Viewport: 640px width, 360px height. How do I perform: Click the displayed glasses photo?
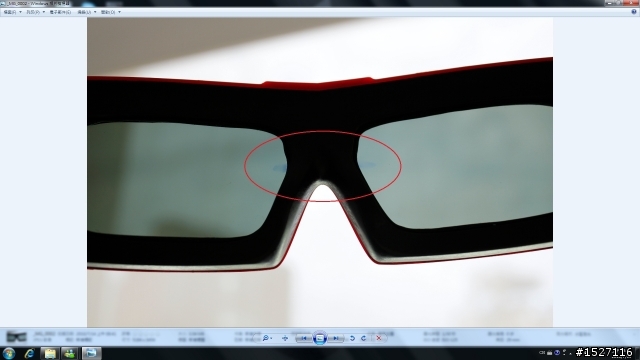320,172
